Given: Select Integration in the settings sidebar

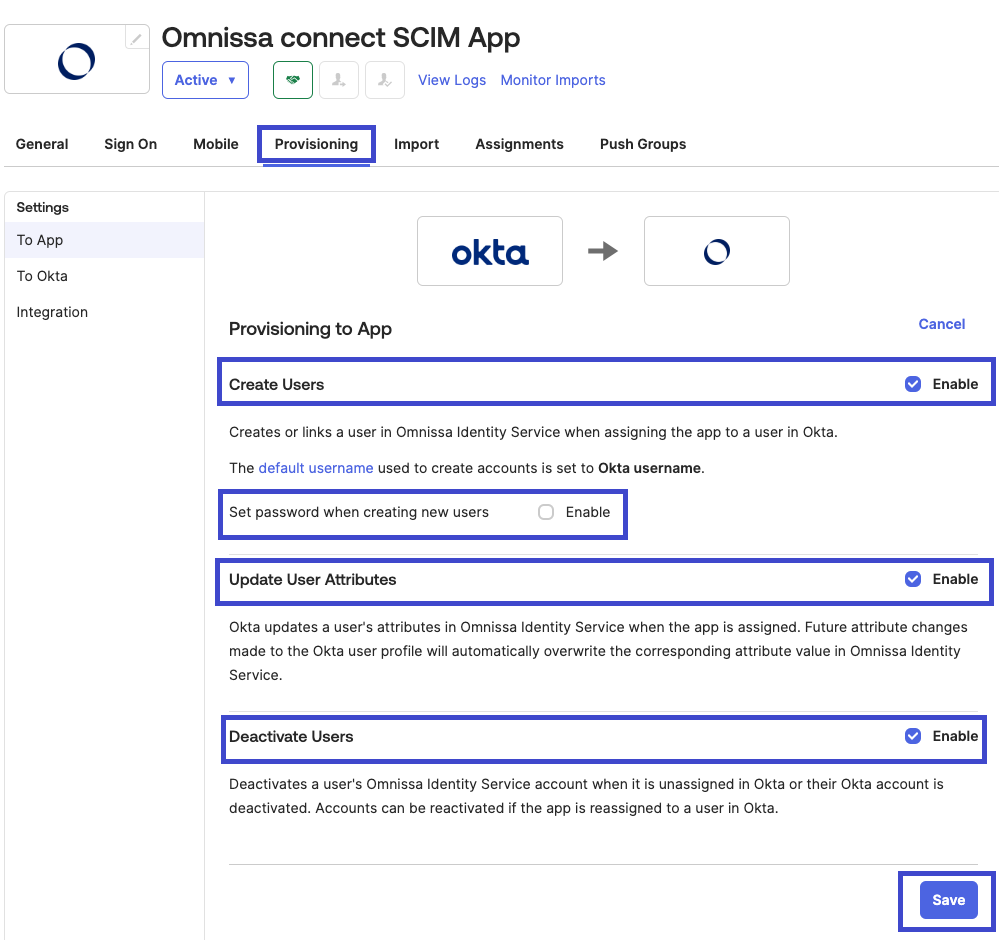Looking at the screenshot, I should click(x=104, y=312).
